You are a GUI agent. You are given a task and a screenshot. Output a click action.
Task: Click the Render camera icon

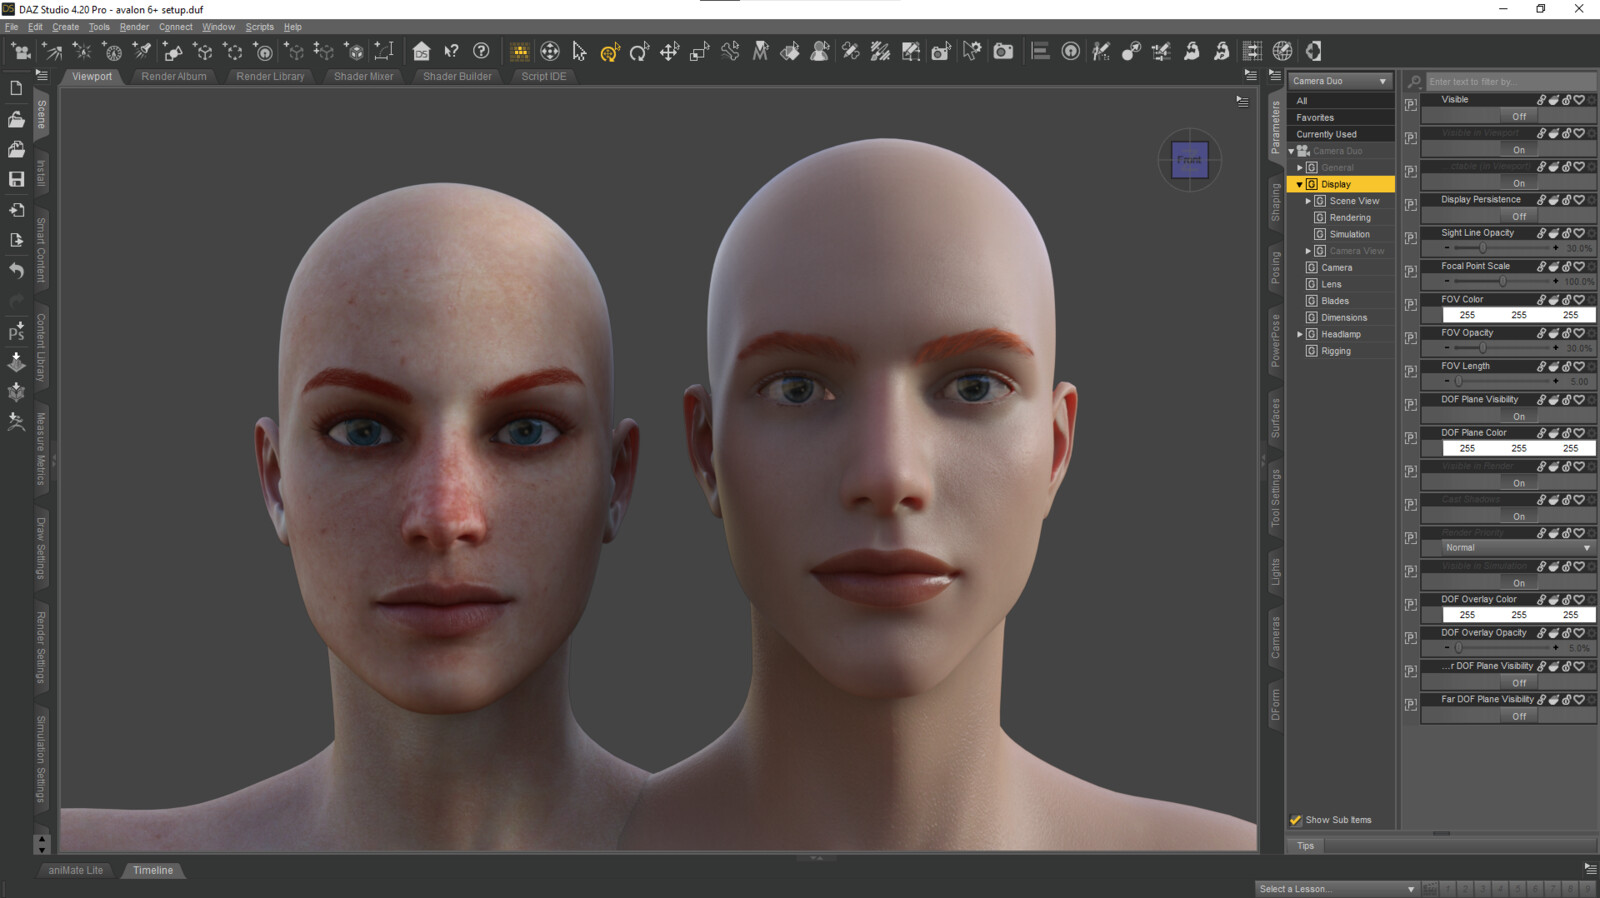(1003, 51)
